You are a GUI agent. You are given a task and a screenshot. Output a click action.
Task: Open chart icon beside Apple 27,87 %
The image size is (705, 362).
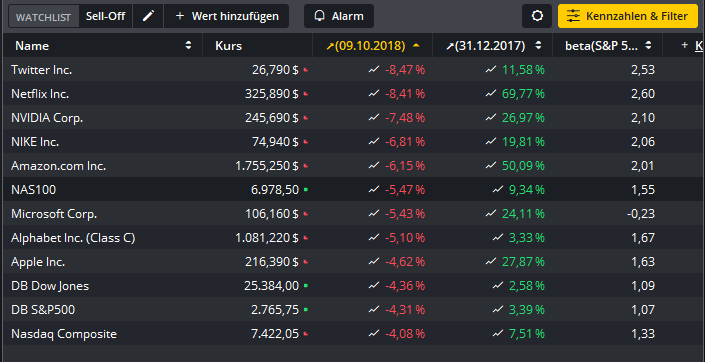point(491,262)
